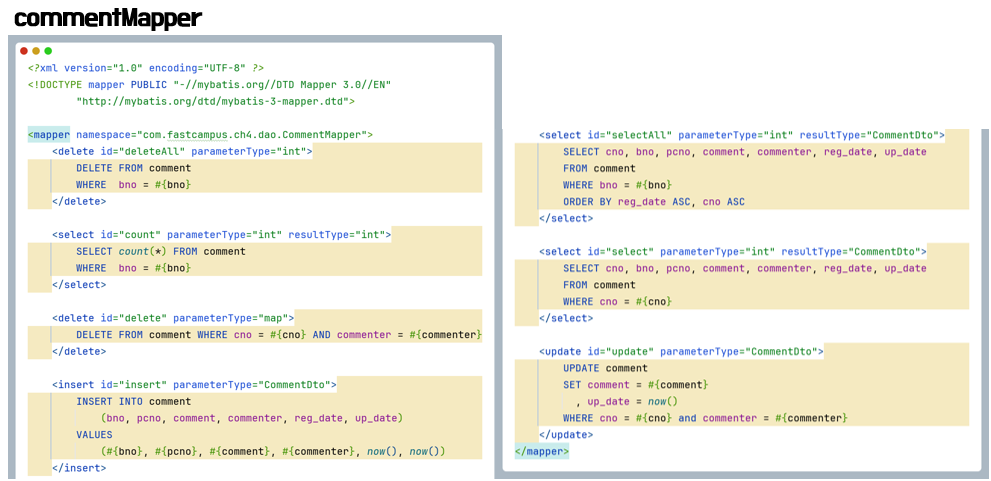Click the 'UPDATE comment' line

pos(605,368)
